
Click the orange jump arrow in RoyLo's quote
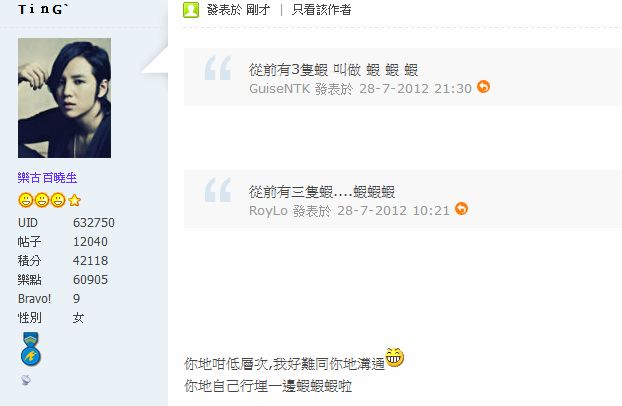[461, 209]
